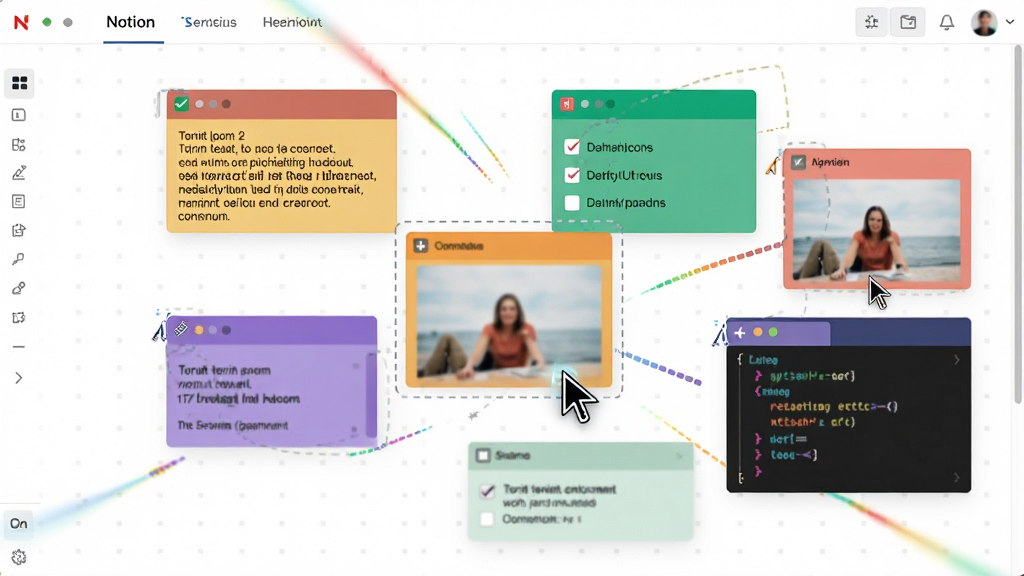Click the vertical scrollbar at the window's right edge
Image resolution: width=1024 pixels, height=576 pixels.
click(x=1019, y=222)
